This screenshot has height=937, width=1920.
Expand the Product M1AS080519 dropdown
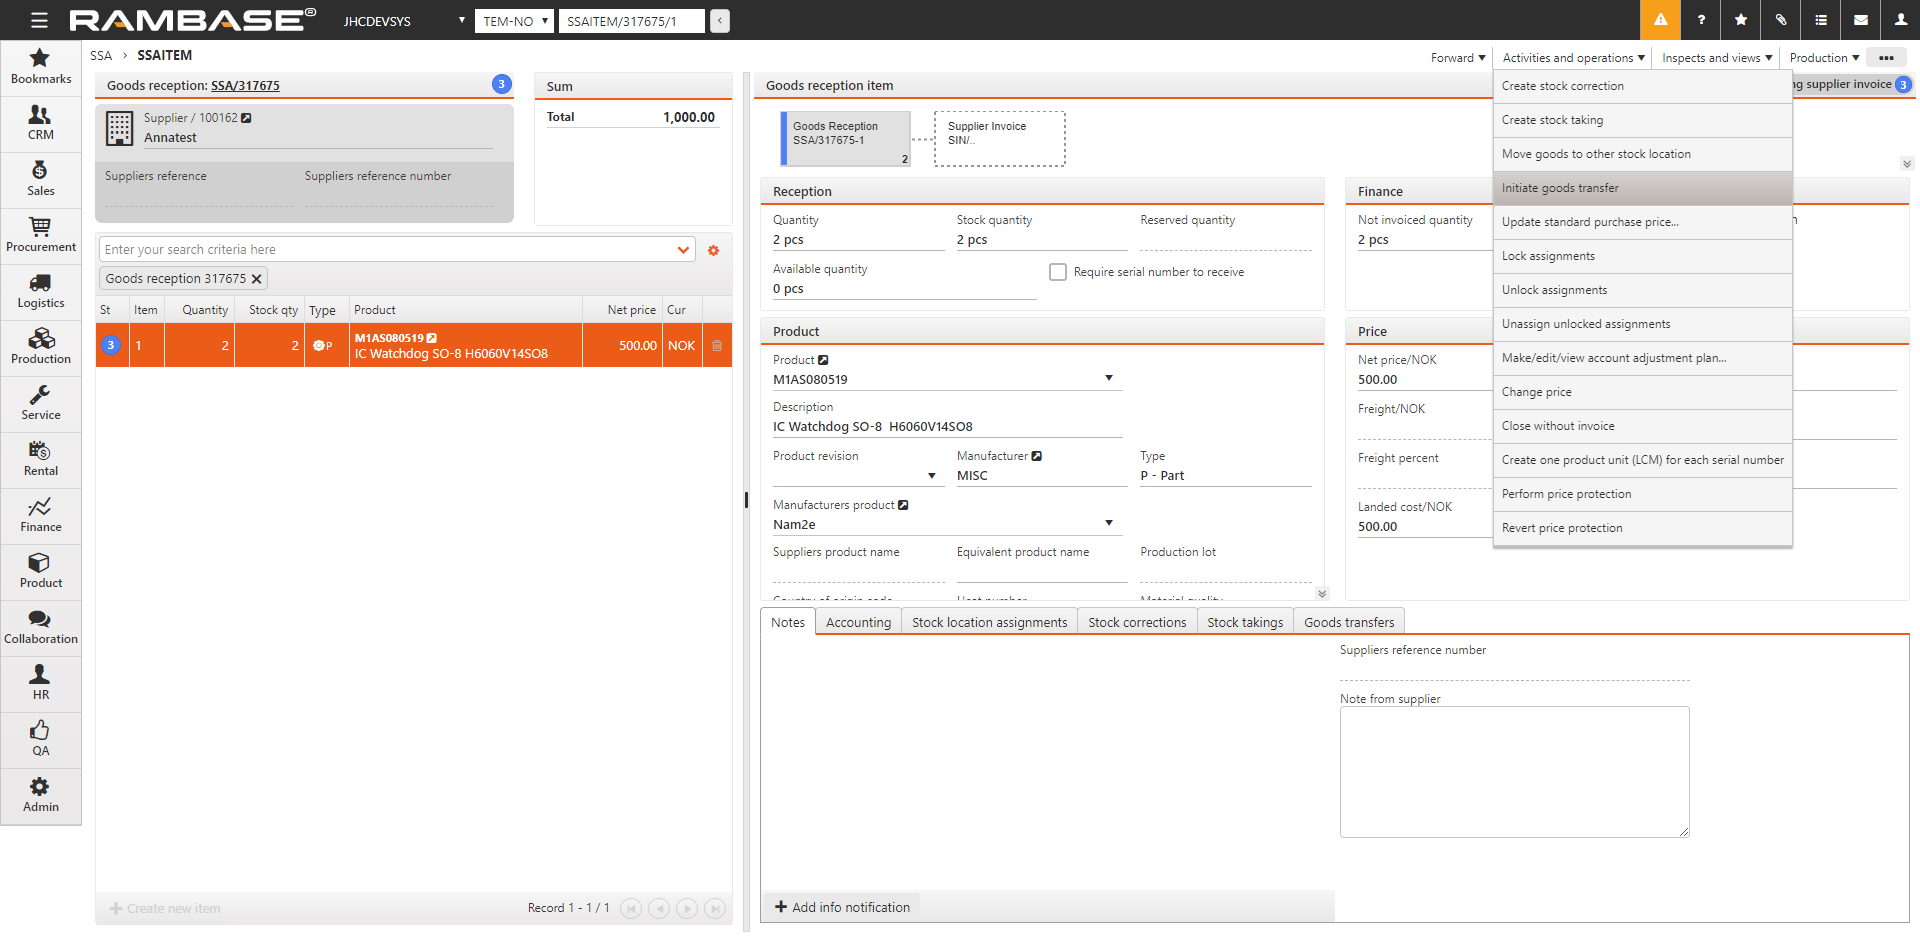click(1108, 378)
